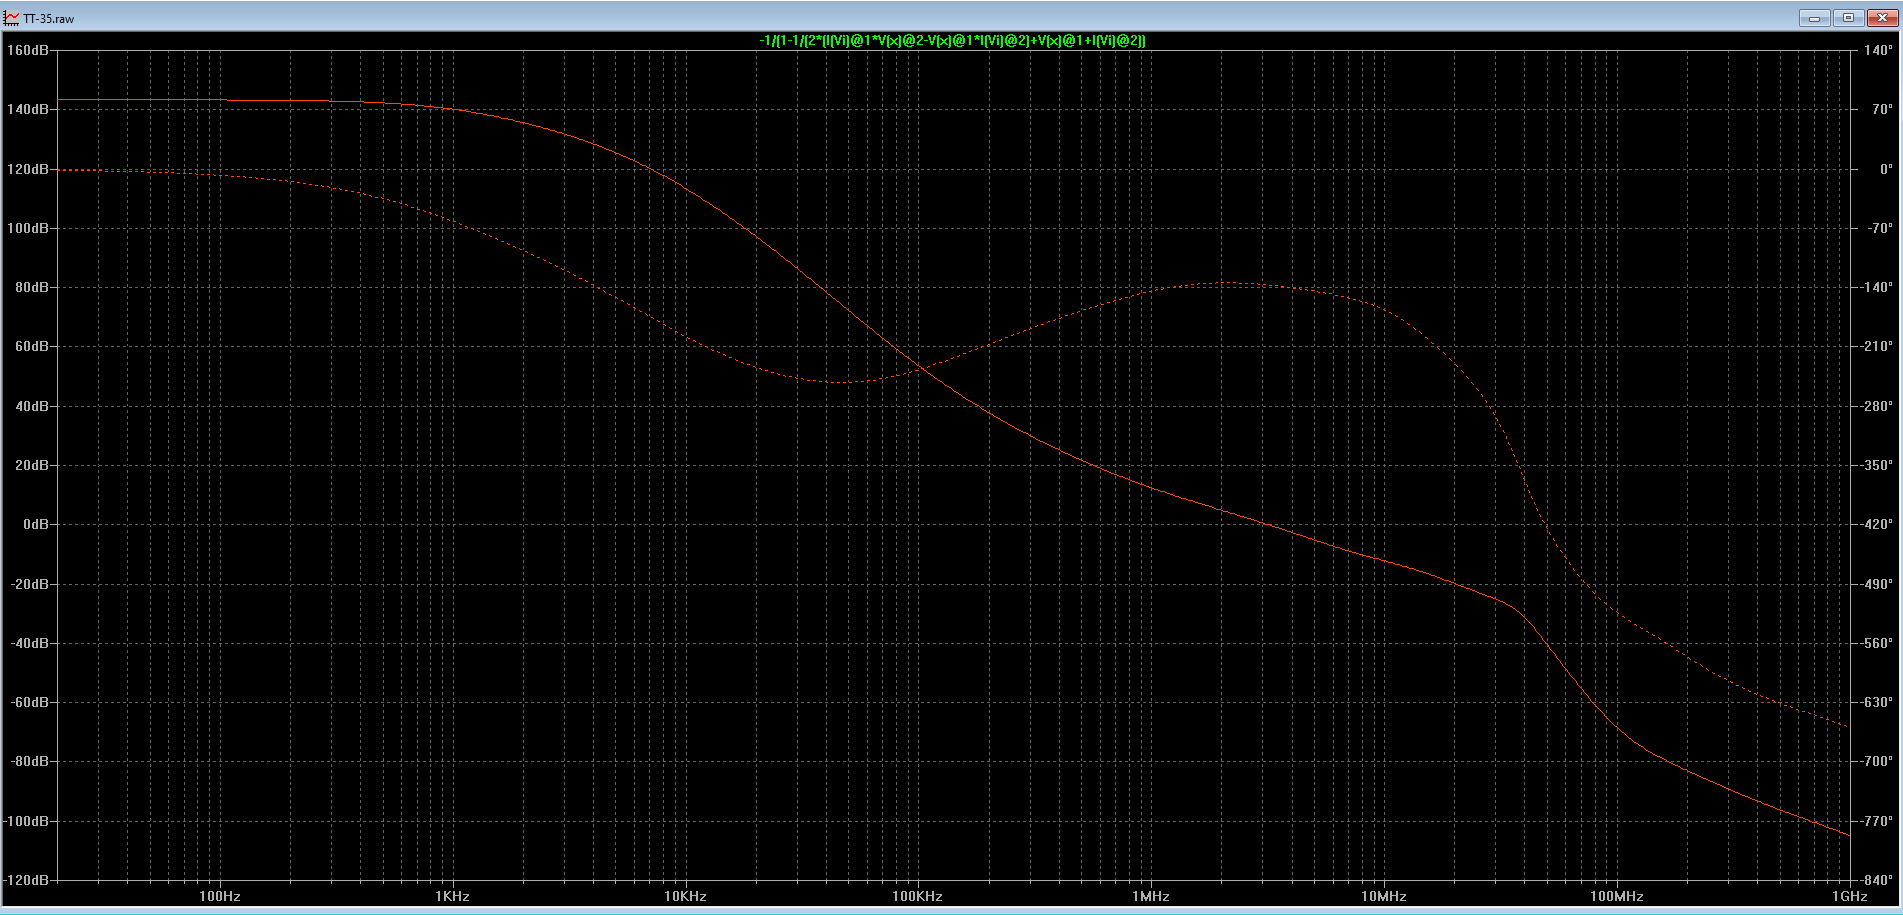Click the 100KHz frequency axis label
The image size is (1903, 915).
click(x=918, y=896)
